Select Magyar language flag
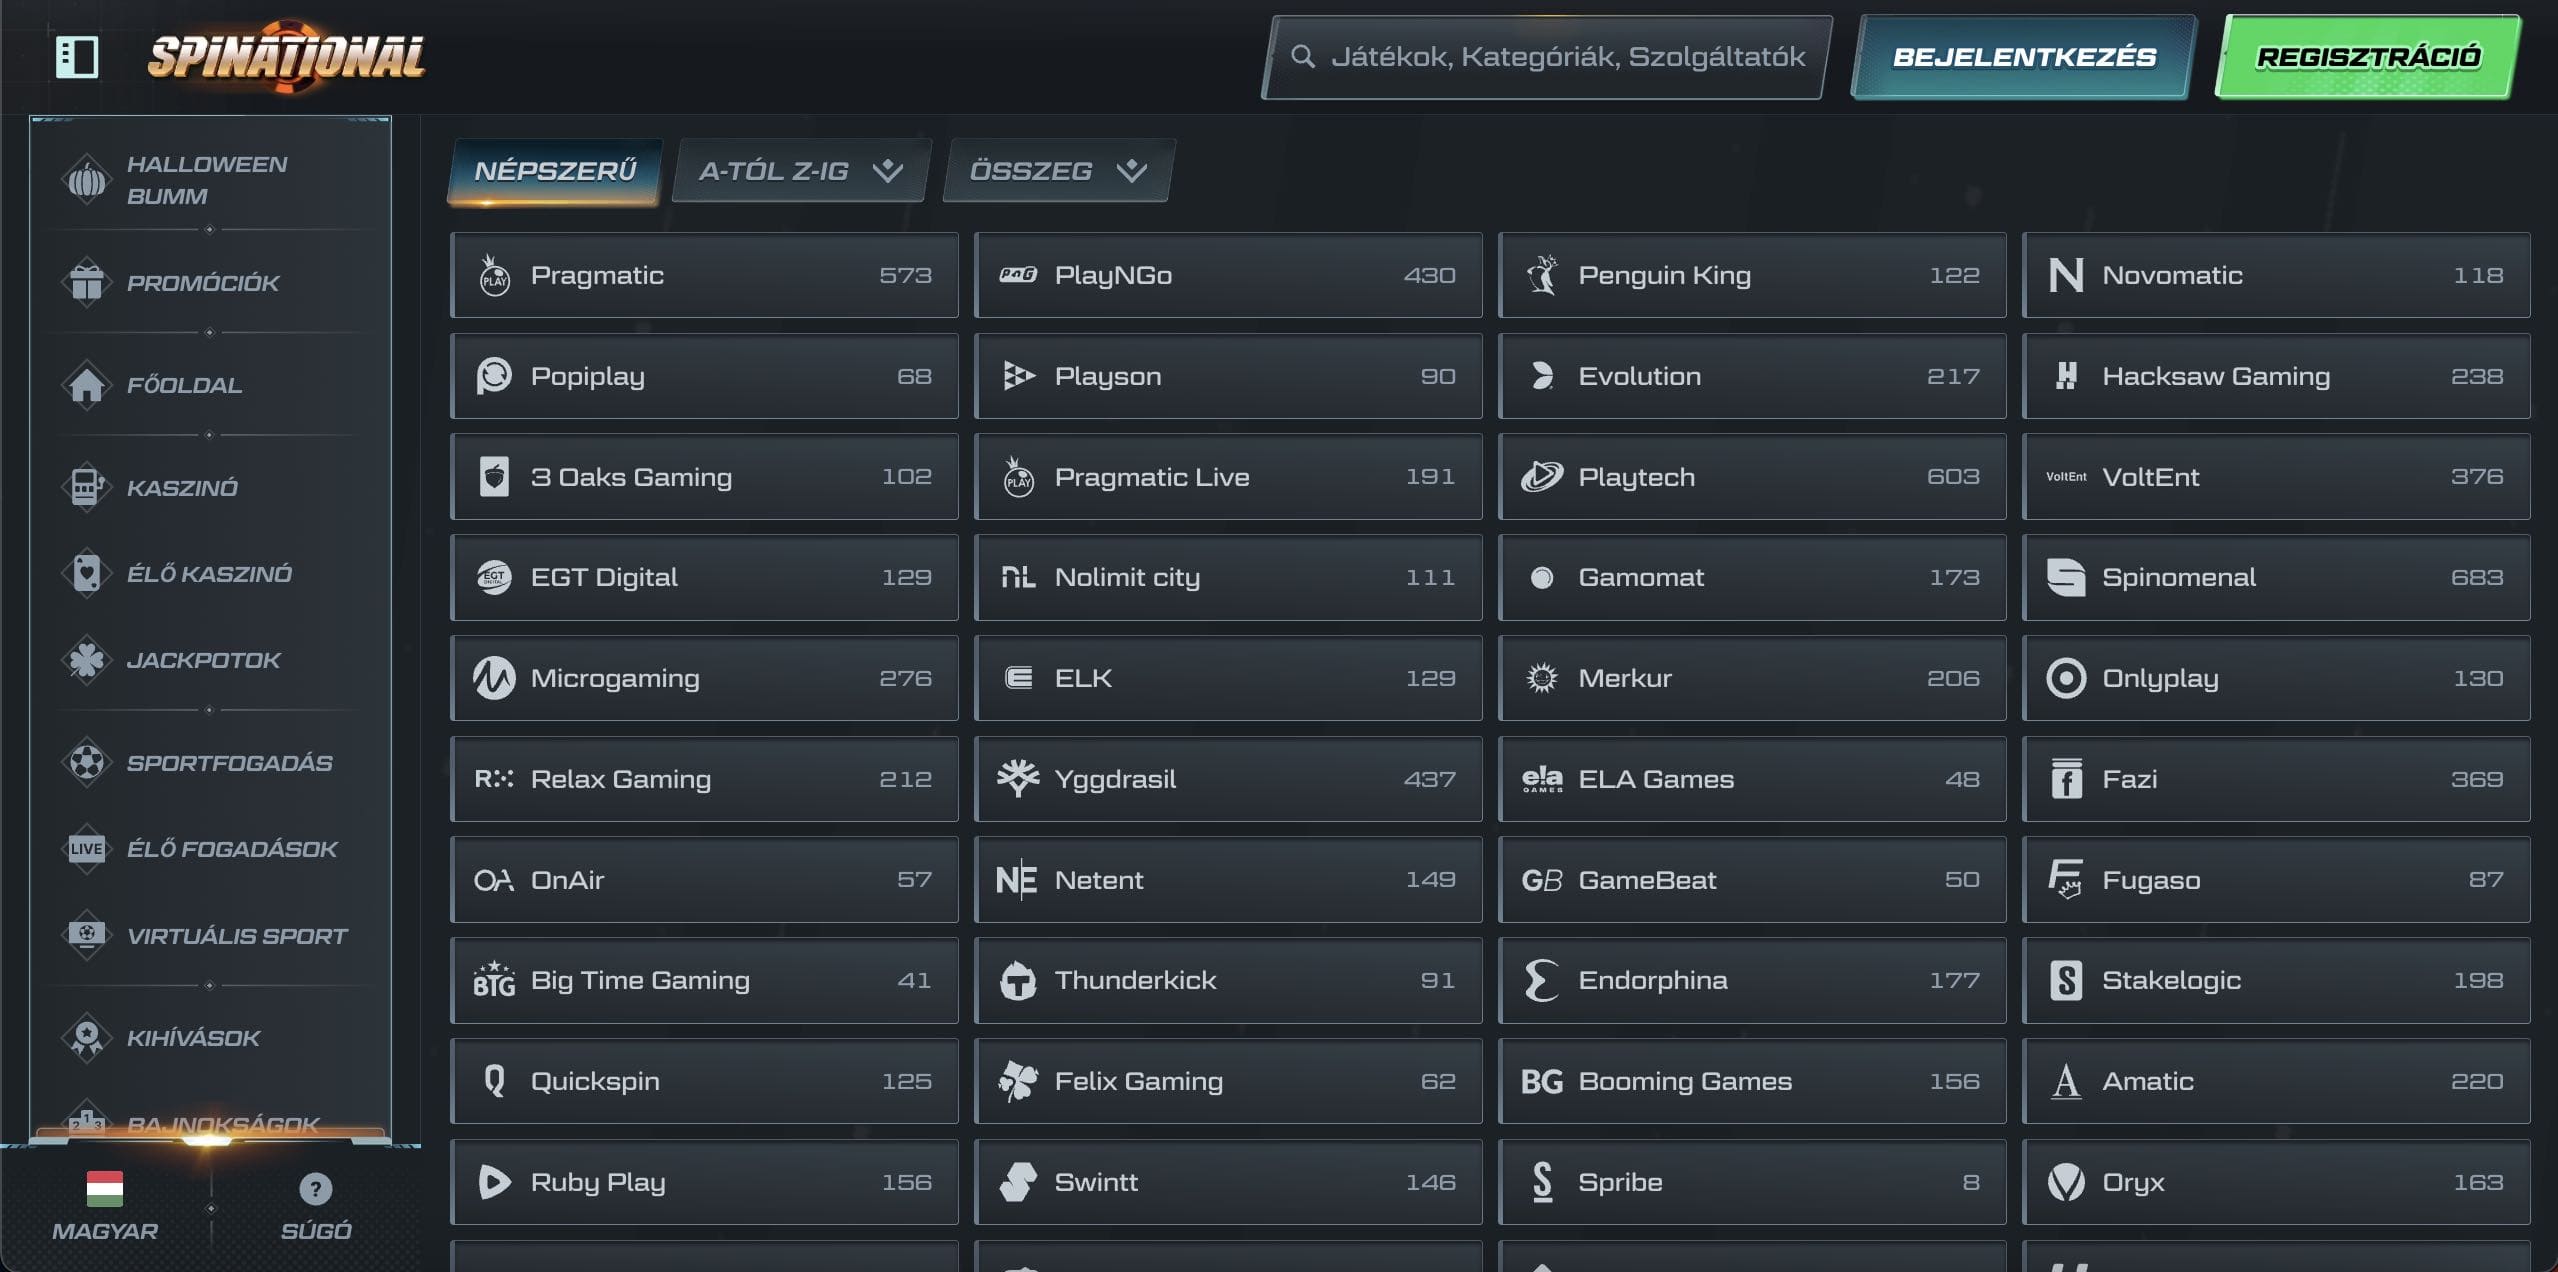2558x1272 pixels. pos(105,1189)
